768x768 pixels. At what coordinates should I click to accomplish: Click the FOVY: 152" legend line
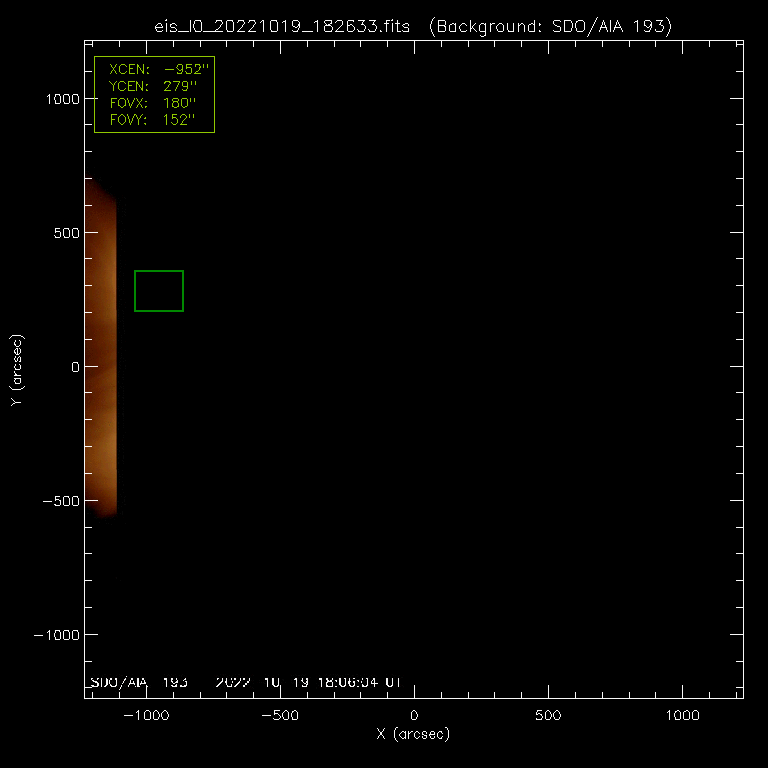pyautogui.click(x=152, y=120)
